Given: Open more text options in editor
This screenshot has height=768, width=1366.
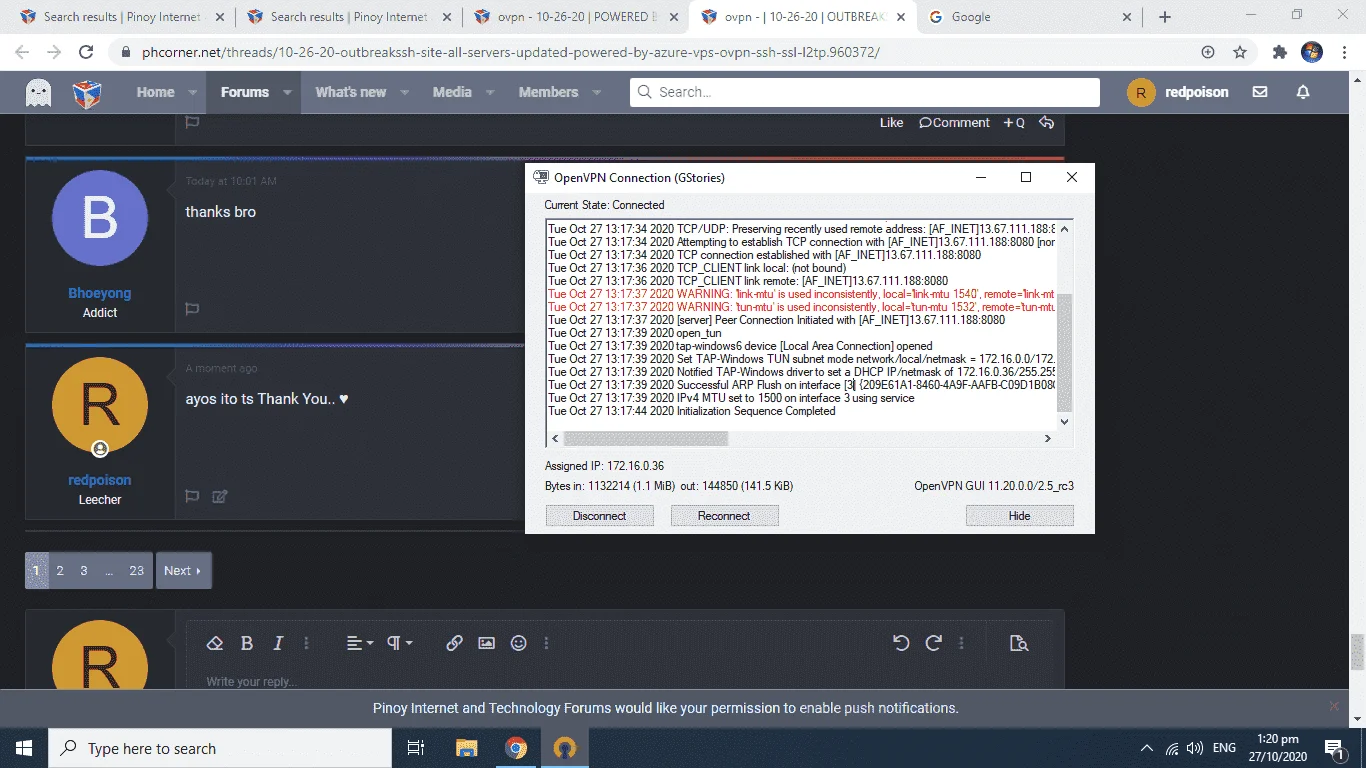Looking at the screenshot, I should (x=307, y=643).
